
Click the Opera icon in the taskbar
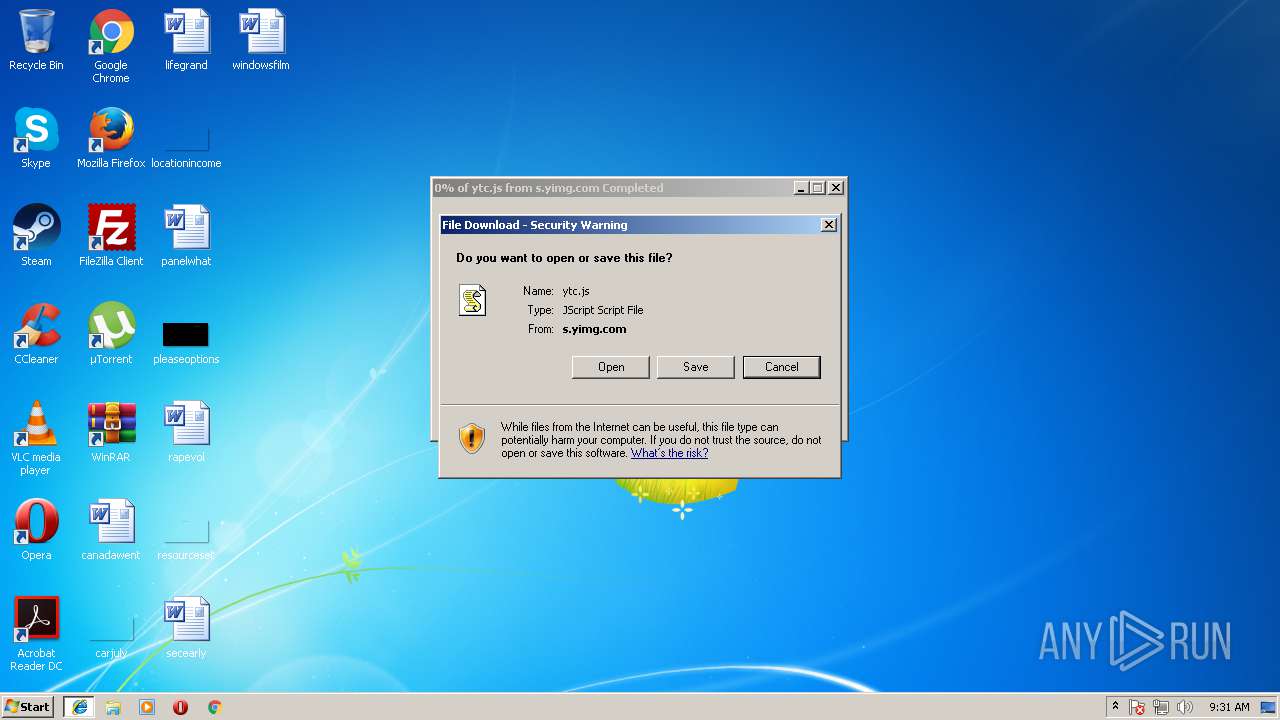click(180, 707)
